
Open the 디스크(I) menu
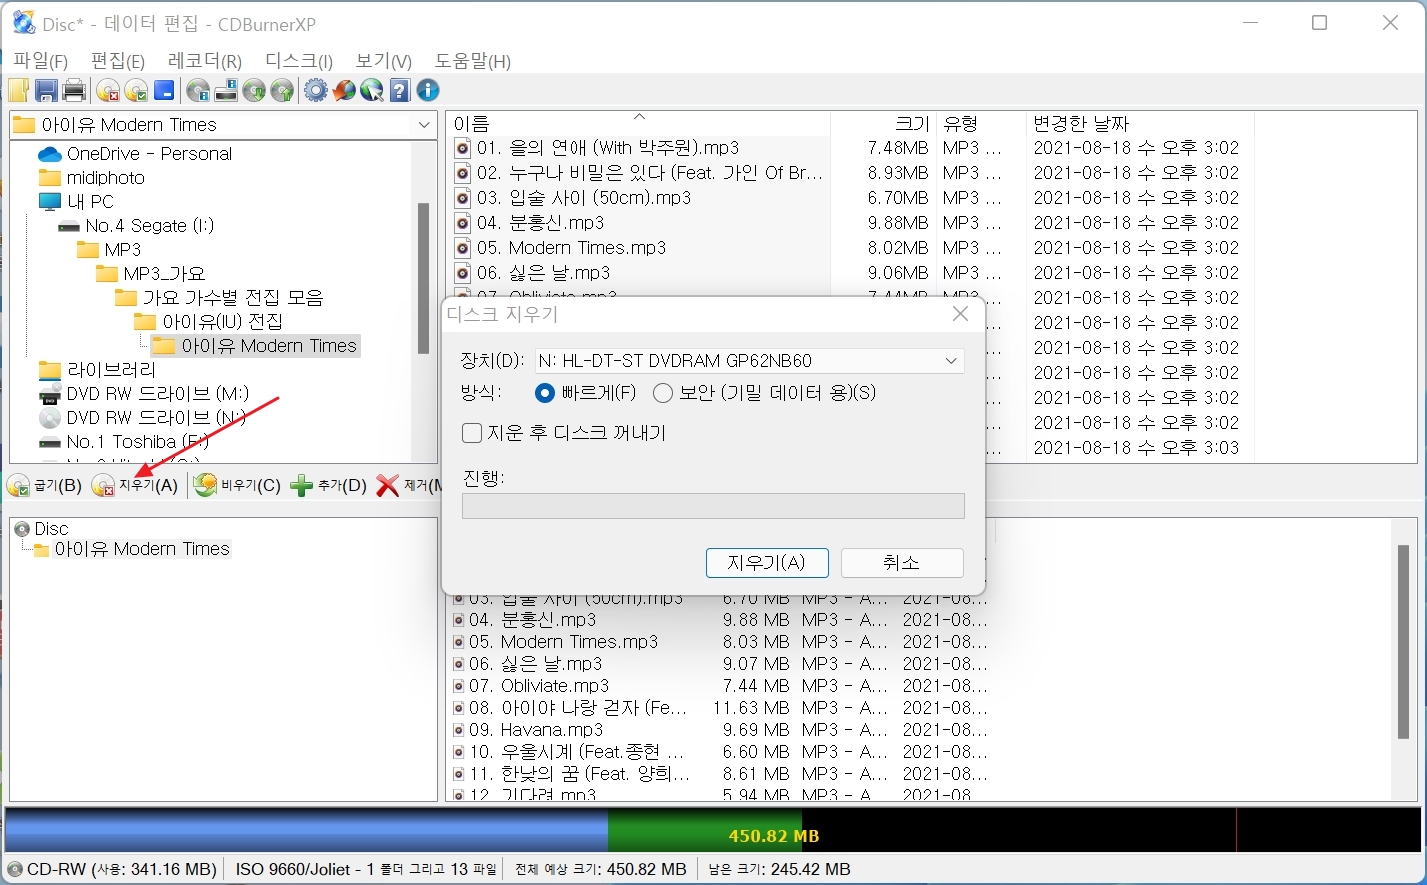(x=299, y=61)
